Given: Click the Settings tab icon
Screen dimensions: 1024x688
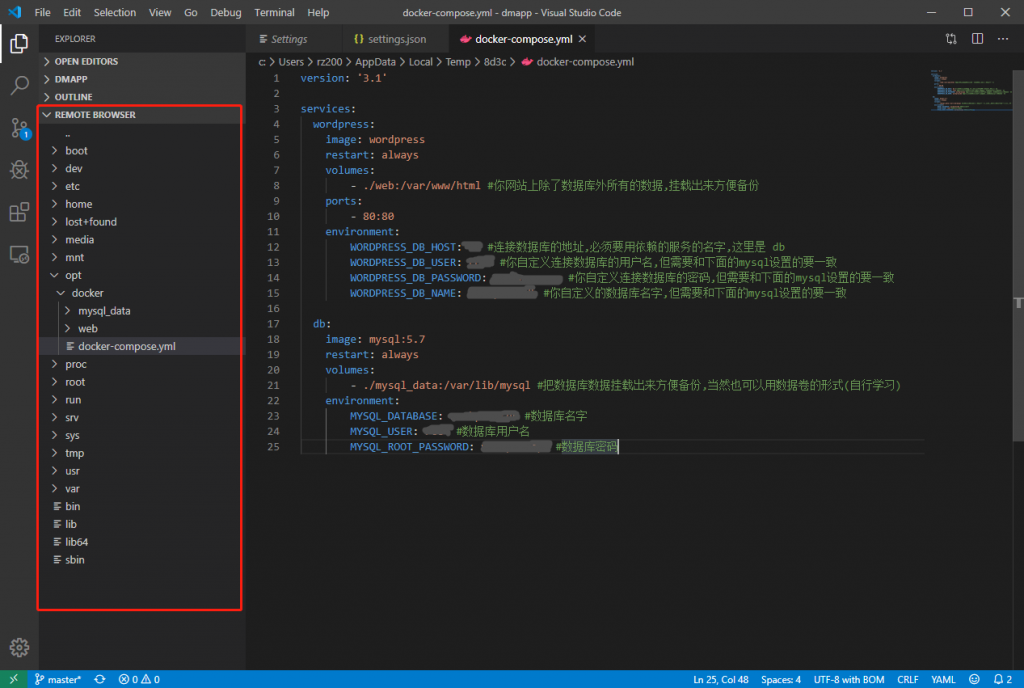Looking at the screenshot, I should (263, 39).
